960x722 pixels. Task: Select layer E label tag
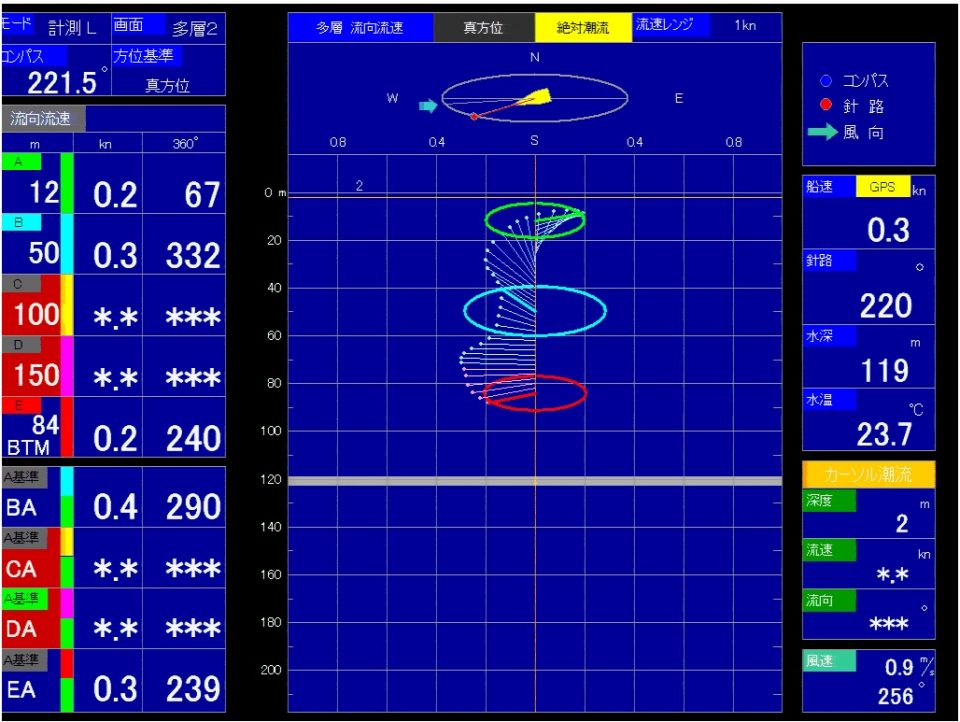21,405
